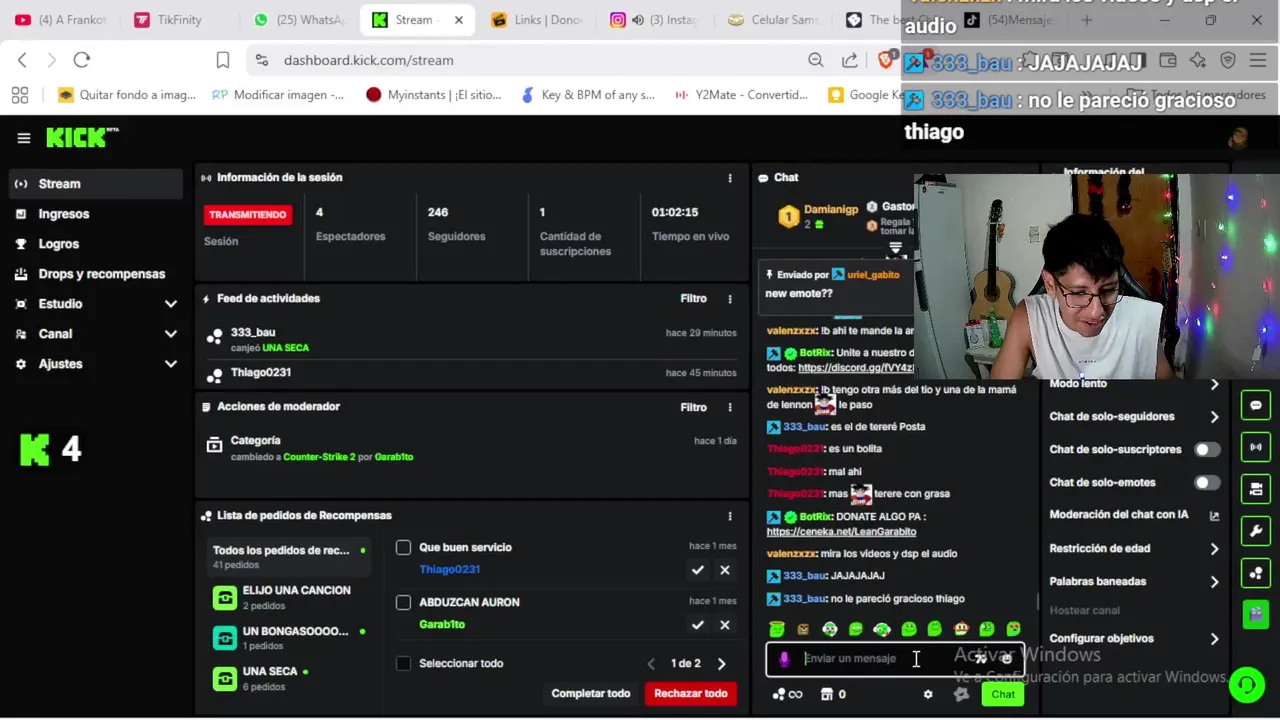1280x720 pixels.
Task: Select UNA SECA reward filter
Action: click(287, 679)
